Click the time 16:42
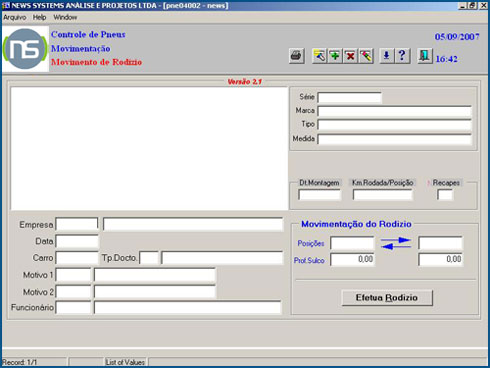 [x=447, y=59]
